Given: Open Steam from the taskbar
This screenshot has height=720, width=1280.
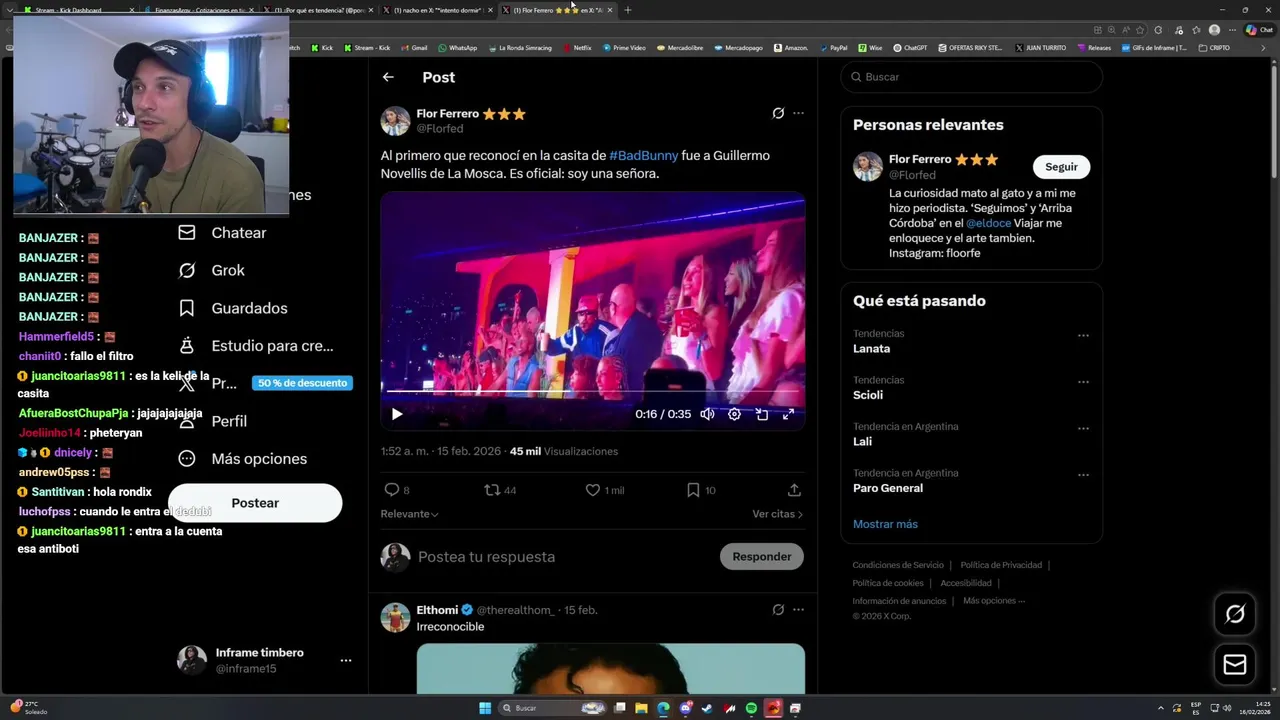Looking at the screenshot, I should pyautogui.click(x=707, y=708).
